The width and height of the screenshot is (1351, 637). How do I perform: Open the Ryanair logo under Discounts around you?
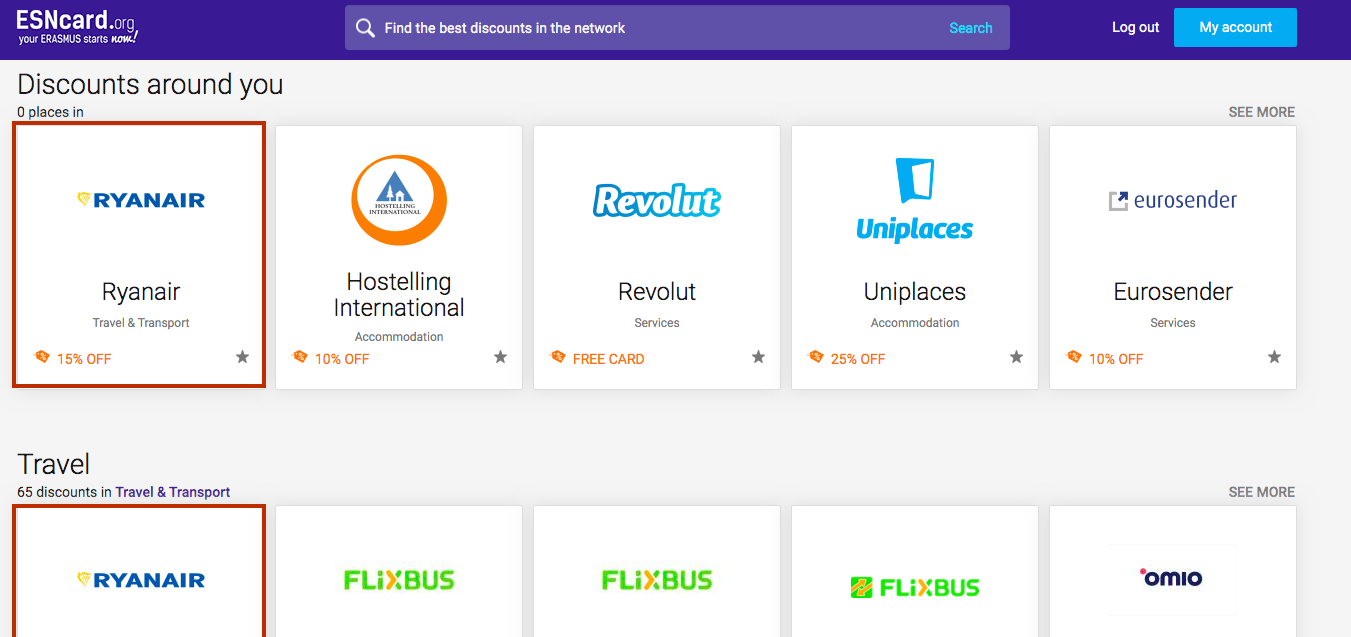tap(141, 200)
